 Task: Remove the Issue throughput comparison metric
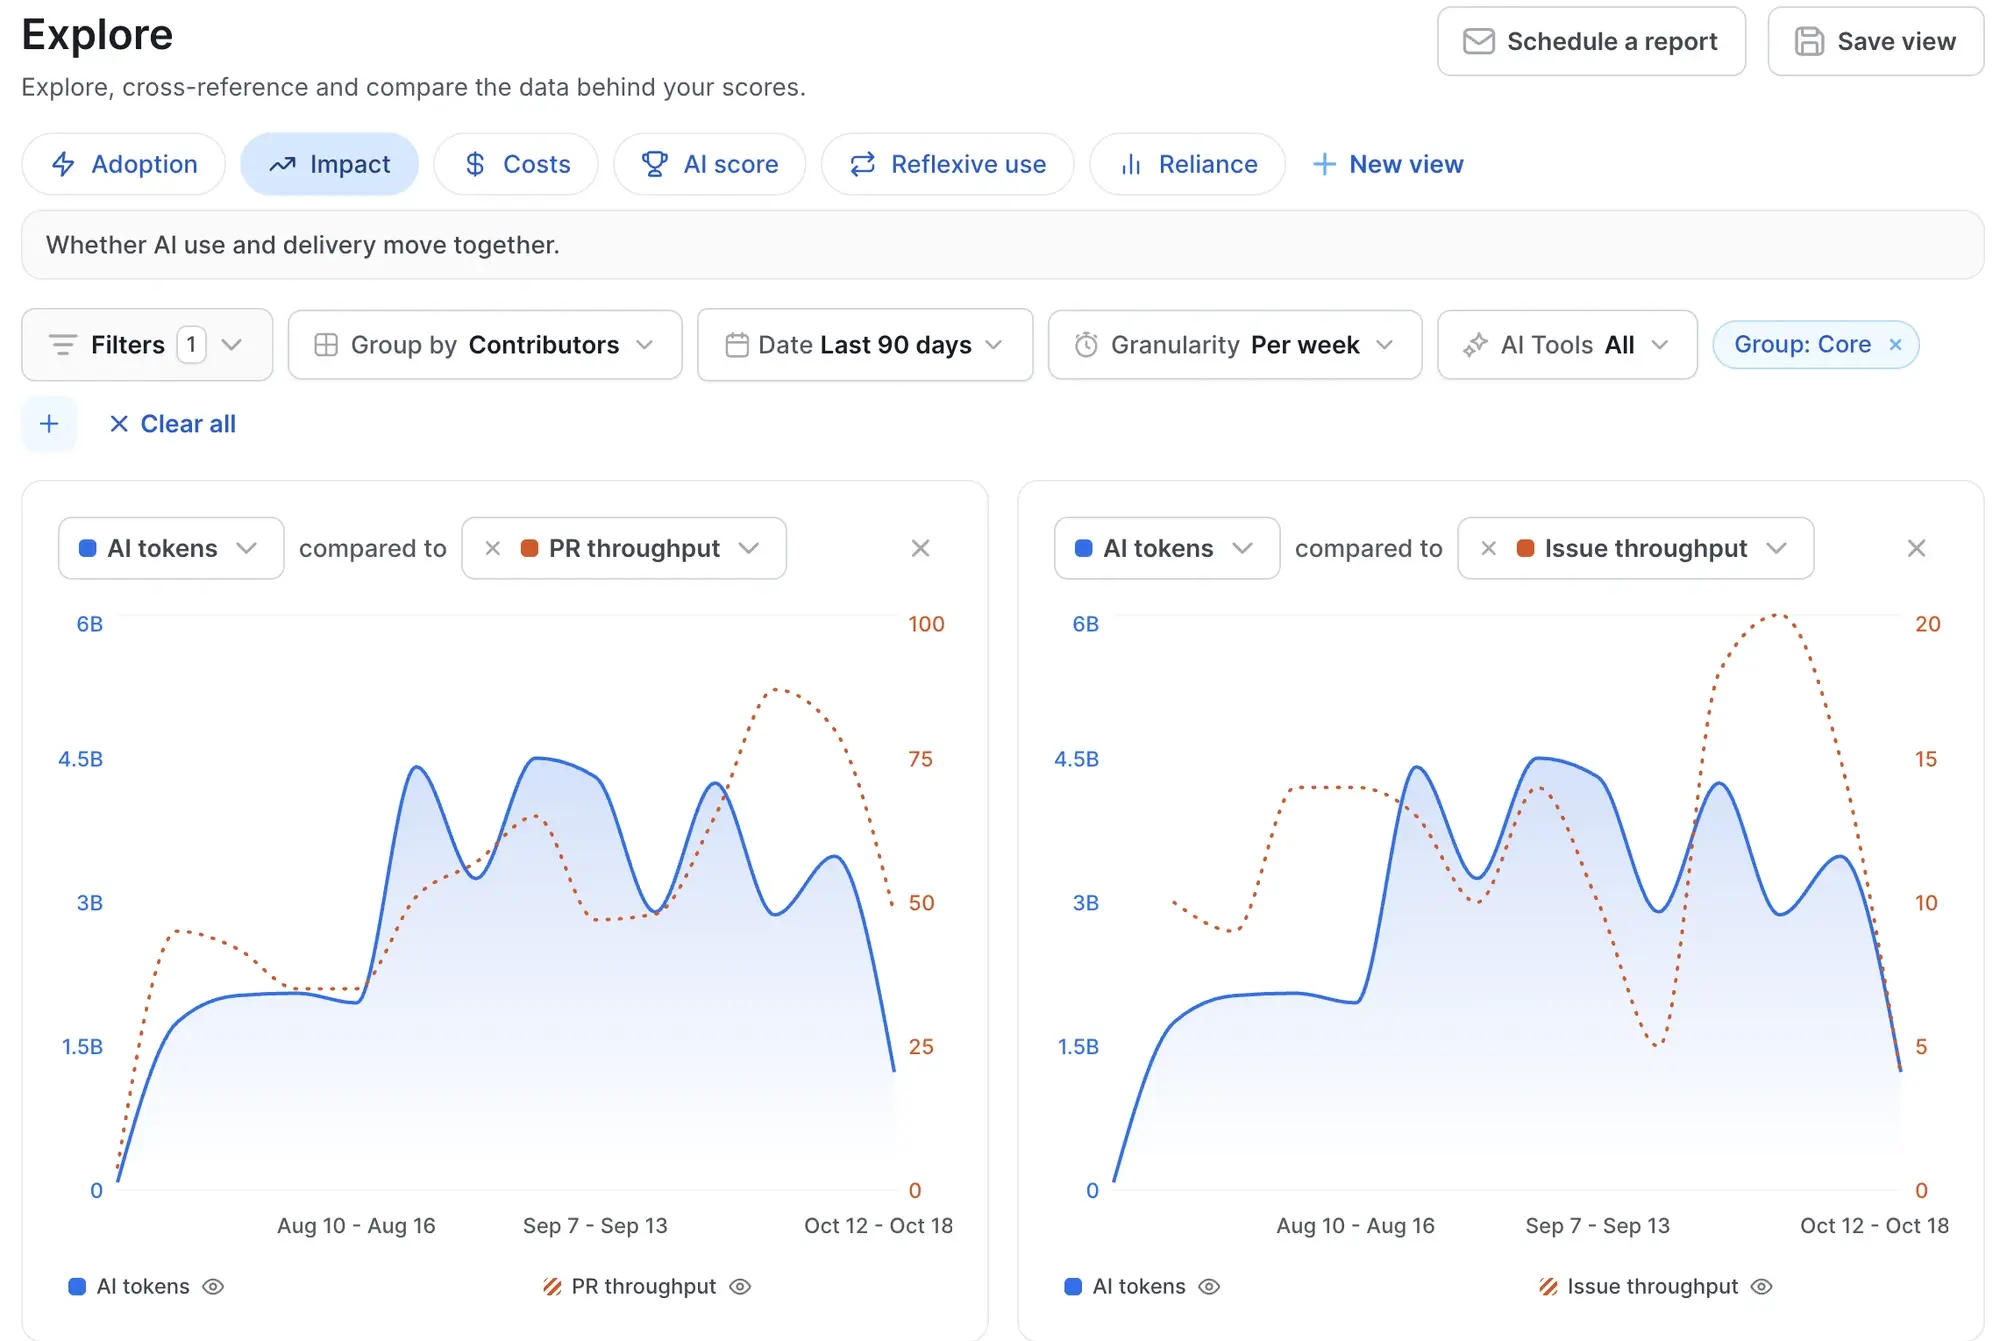pos(1488,548)
